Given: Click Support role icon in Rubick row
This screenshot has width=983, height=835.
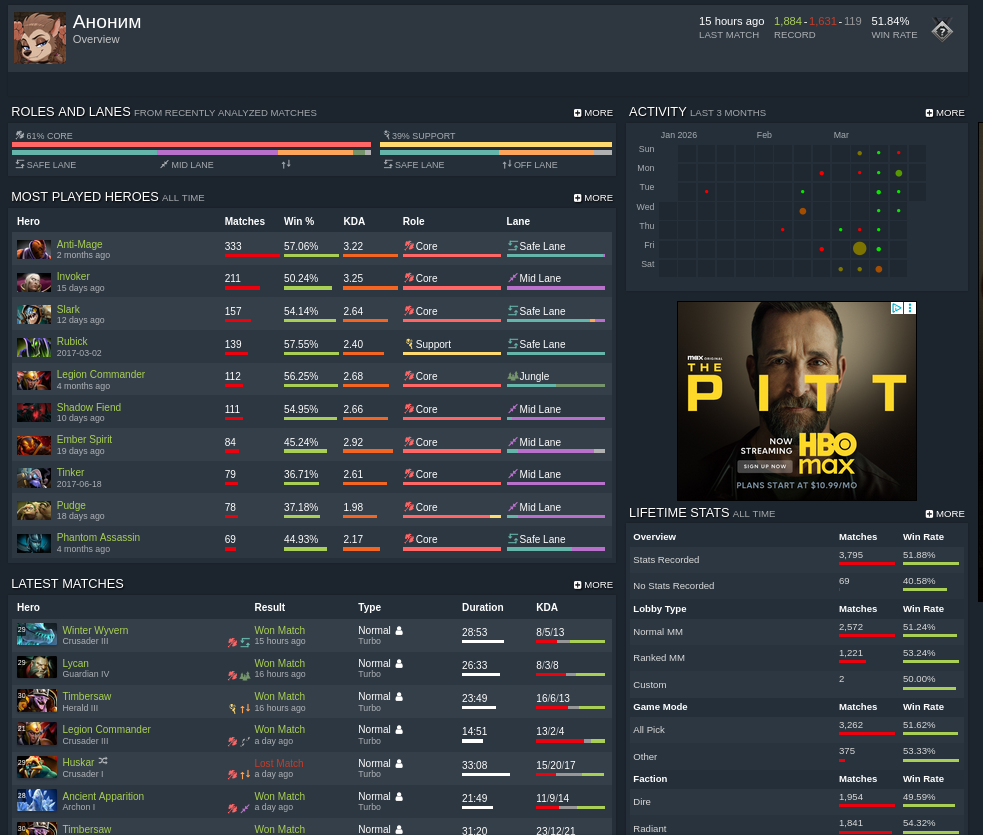Looking at the screenshot, I should (x=409, y=344).
